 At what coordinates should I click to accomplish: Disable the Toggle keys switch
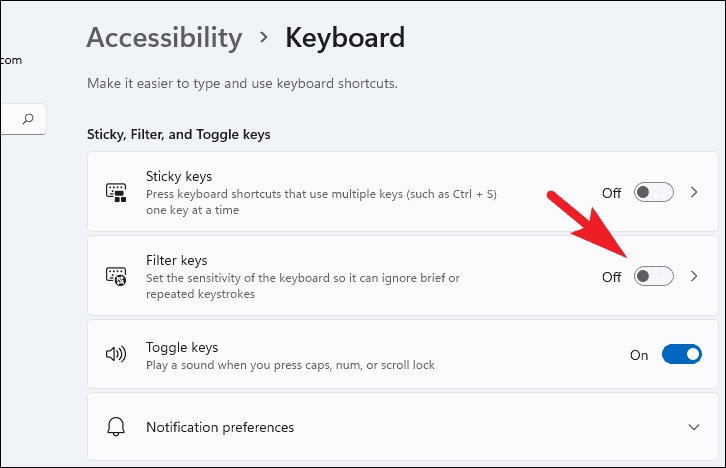(682, 354)
